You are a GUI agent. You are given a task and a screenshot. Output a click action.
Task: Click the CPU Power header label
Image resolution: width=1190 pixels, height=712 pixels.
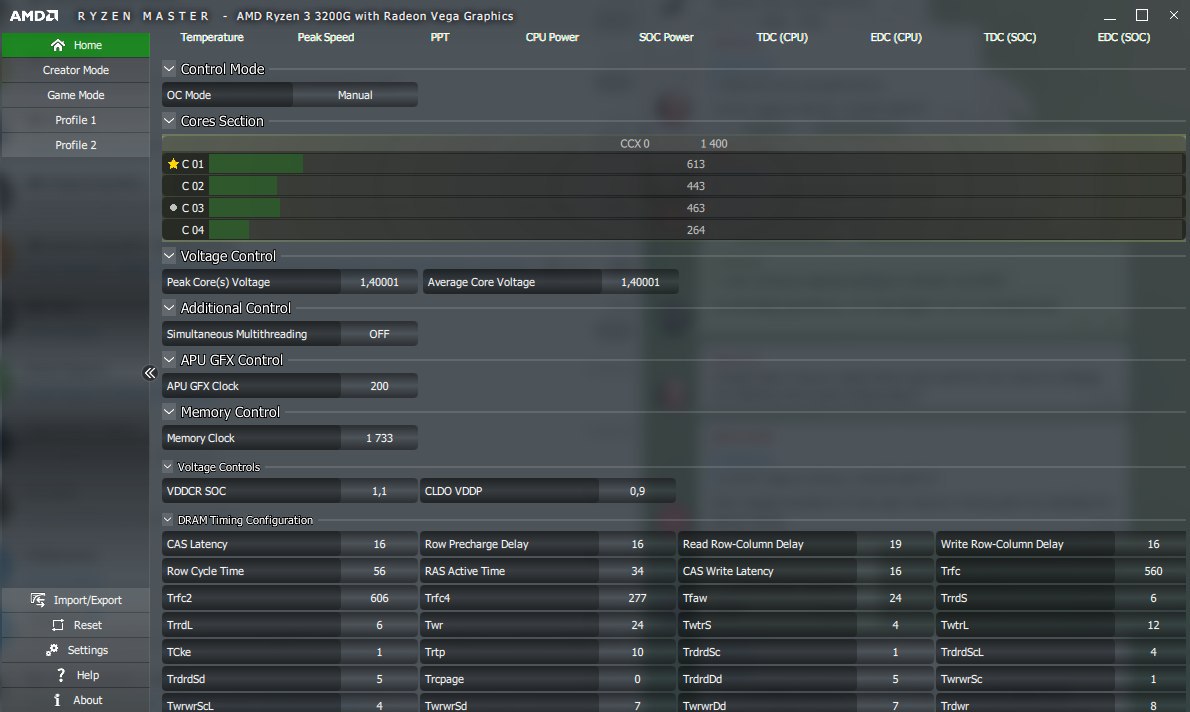pyautogui.click(x=552, y=37)
